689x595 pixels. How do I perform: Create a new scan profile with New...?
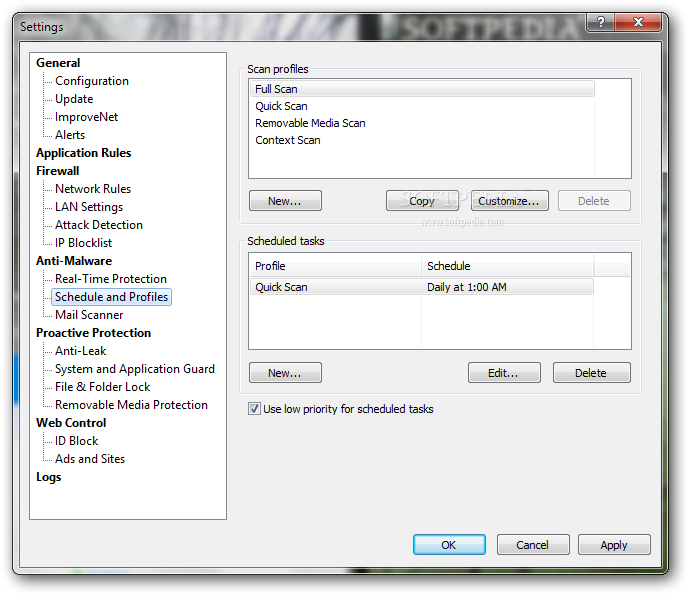pos(285,201)
